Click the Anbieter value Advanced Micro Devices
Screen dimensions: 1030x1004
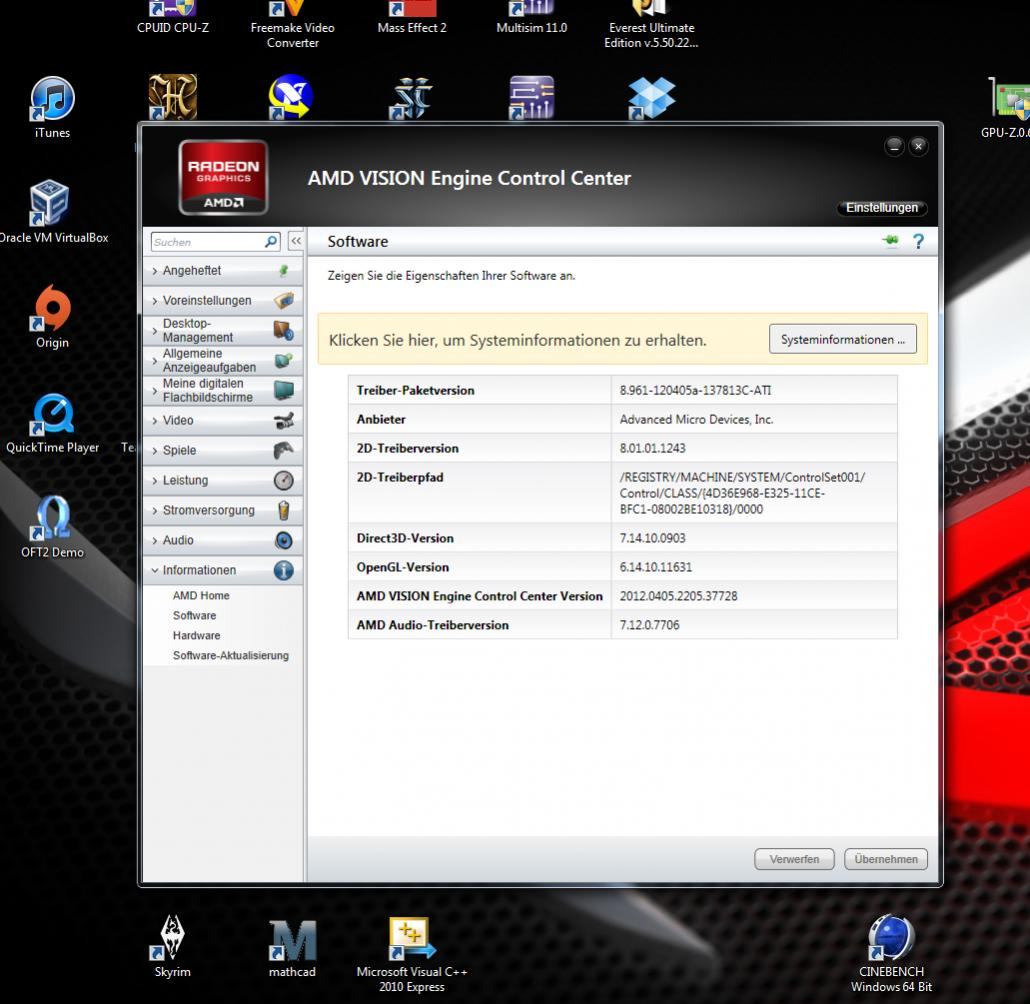[x=696, y=419]
